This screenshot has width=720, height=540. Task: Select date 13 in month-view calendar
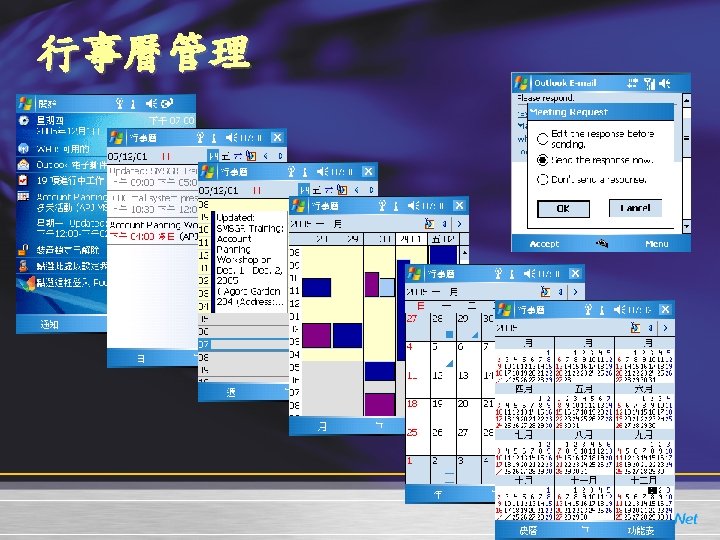(463, 375)
